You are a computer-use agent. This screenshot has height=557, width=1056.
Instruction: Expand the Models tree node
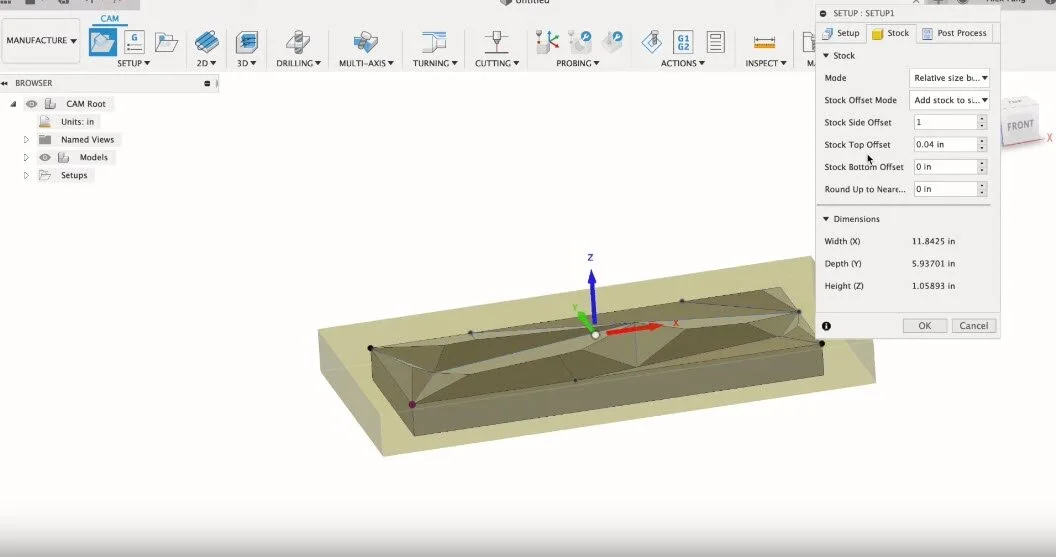[26, 158]
